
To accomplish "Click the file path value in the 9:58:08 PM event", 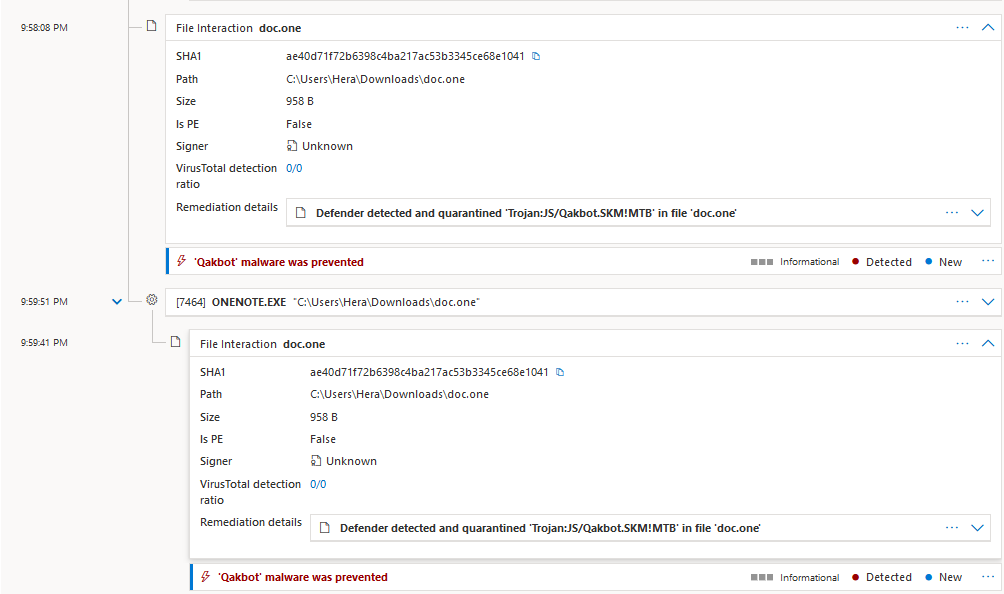I will 375,79.
